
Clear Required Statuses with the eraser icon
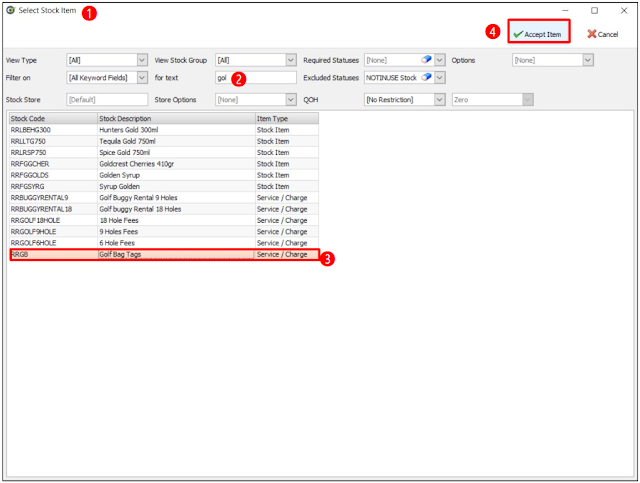[x=426, y=60]
